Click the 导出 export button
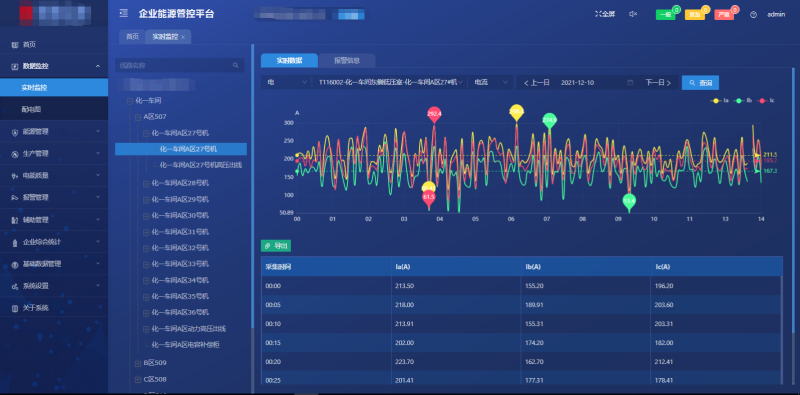The height and width of the screenshot is (395, 800). coord(276,246)
